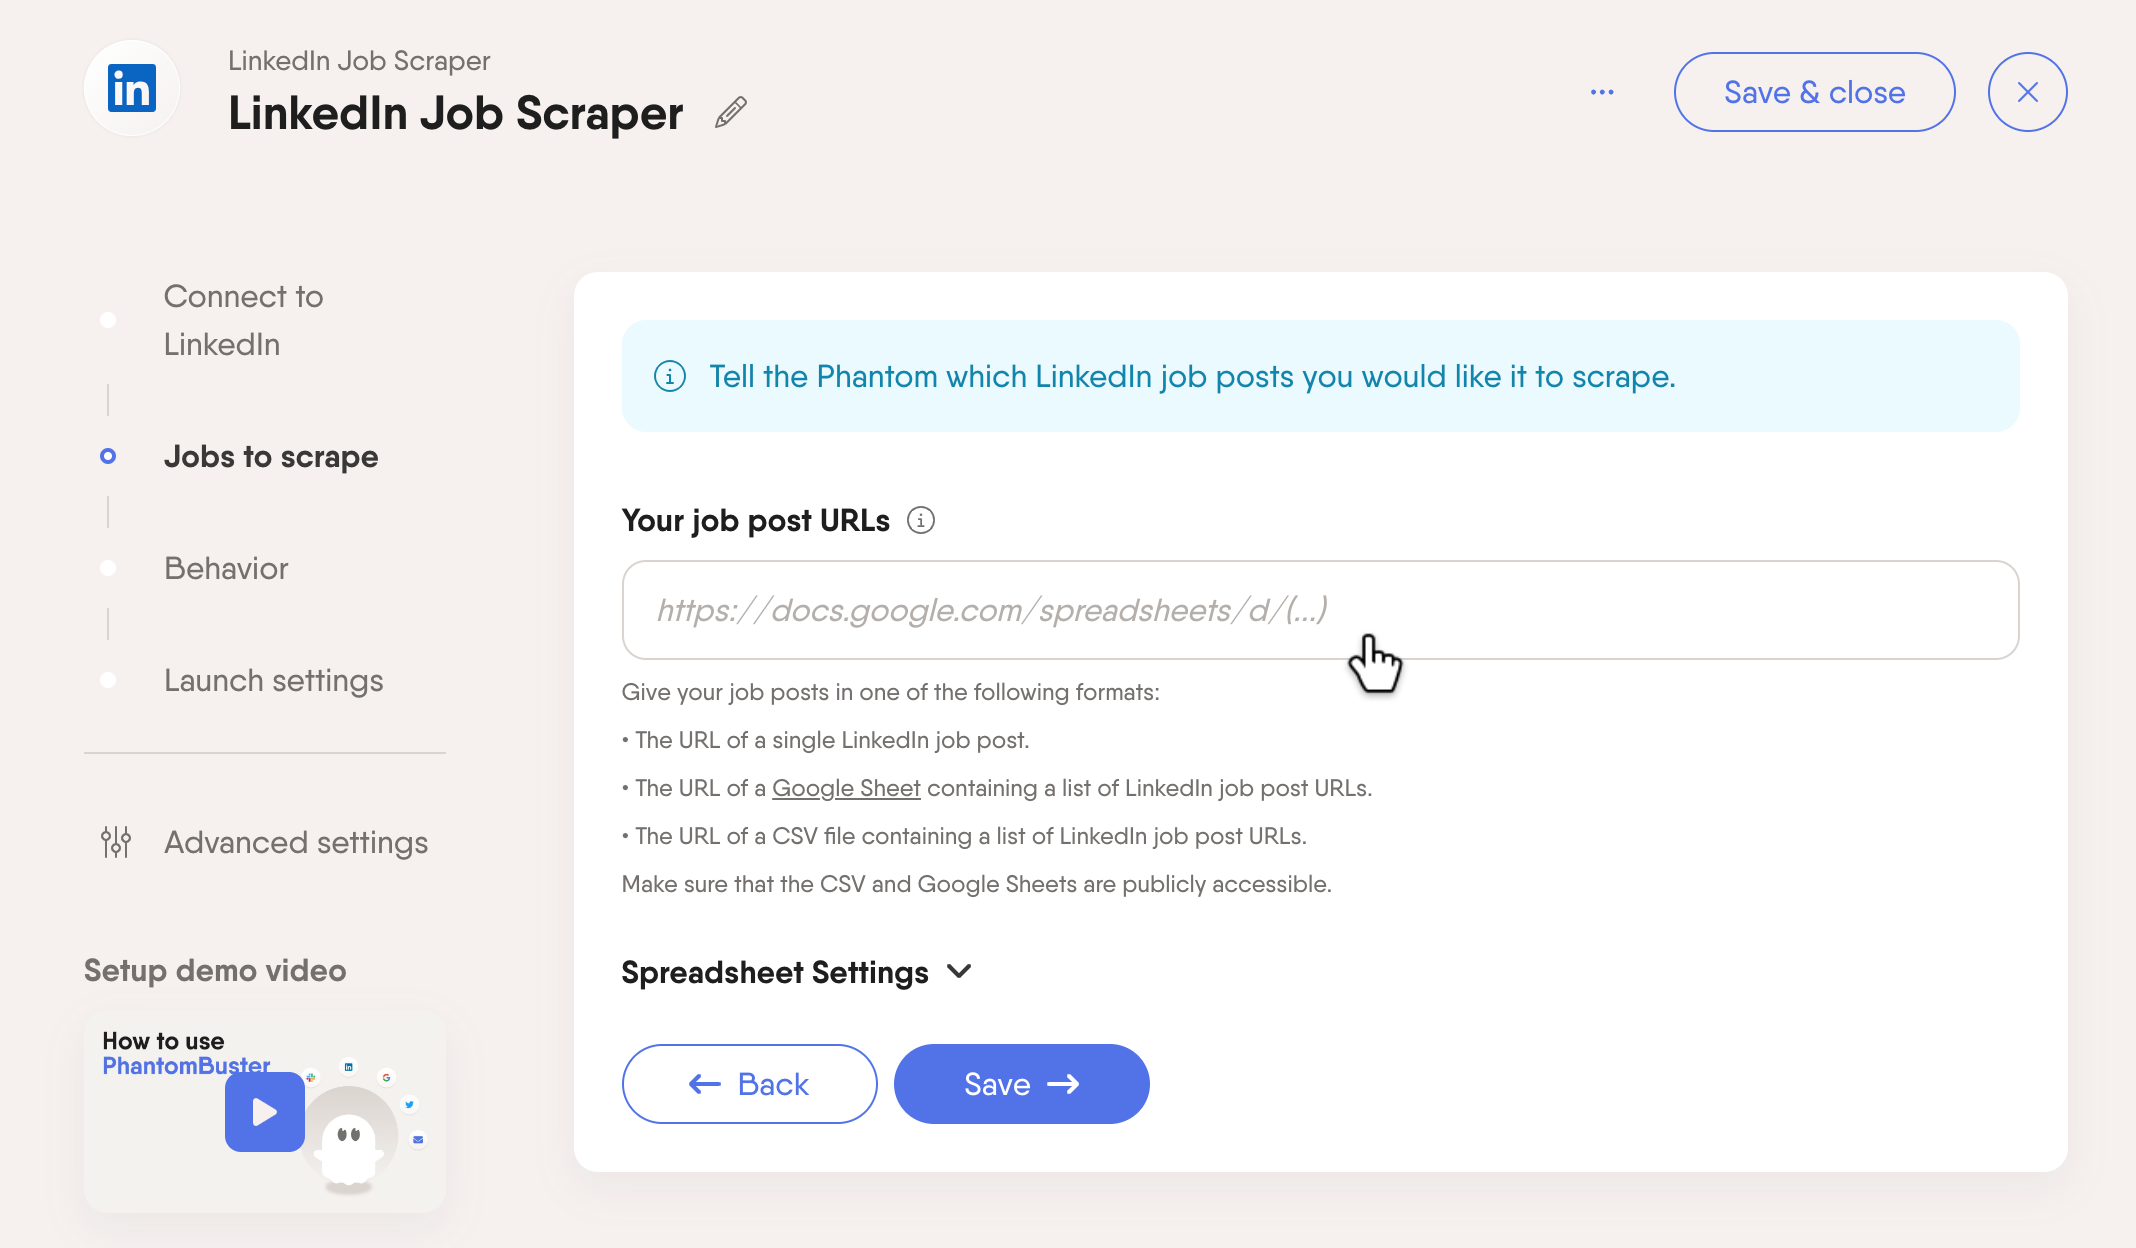The image size is (2136, 1248).
Task: Play the How to use PhantomBuster video
Action: pos(263,1112)
